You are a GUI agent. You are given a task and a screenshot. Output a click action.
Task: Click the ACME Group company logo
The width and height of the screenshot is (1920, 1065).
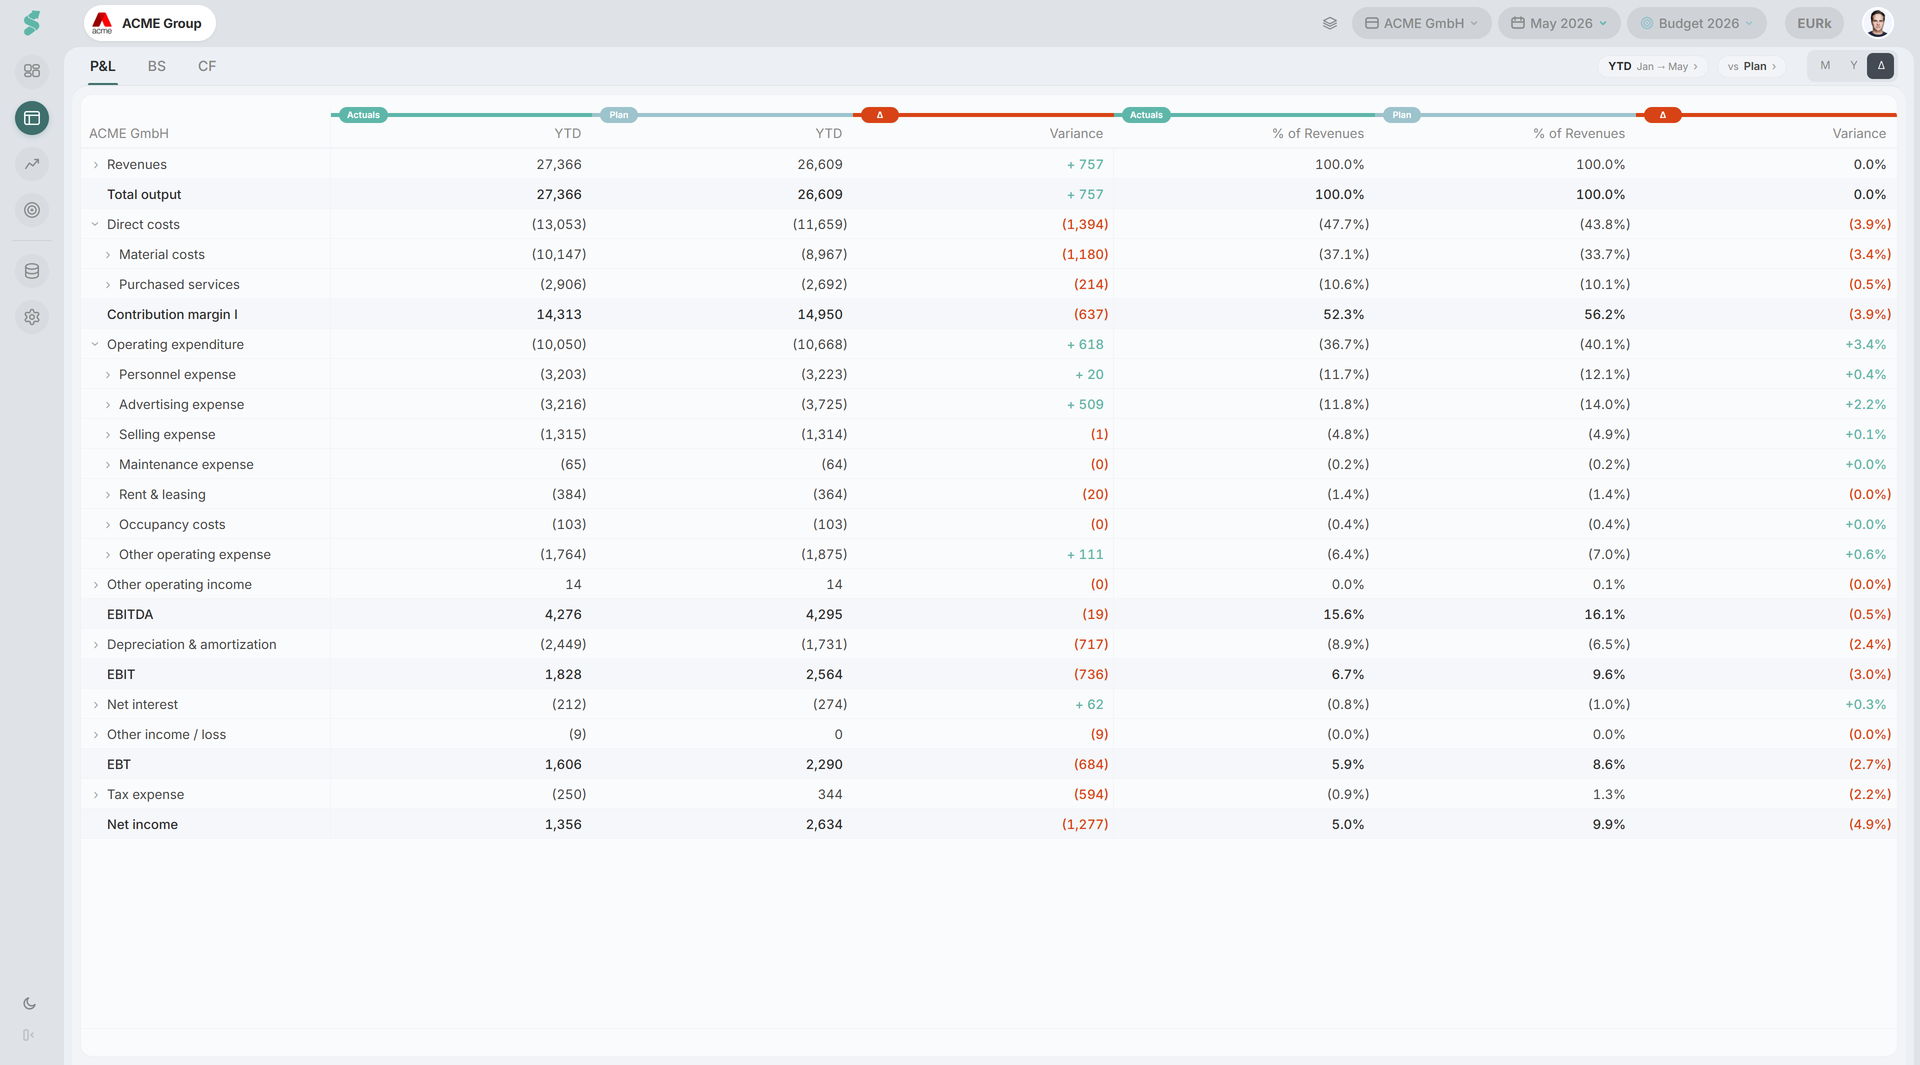[x=150, y=23]
